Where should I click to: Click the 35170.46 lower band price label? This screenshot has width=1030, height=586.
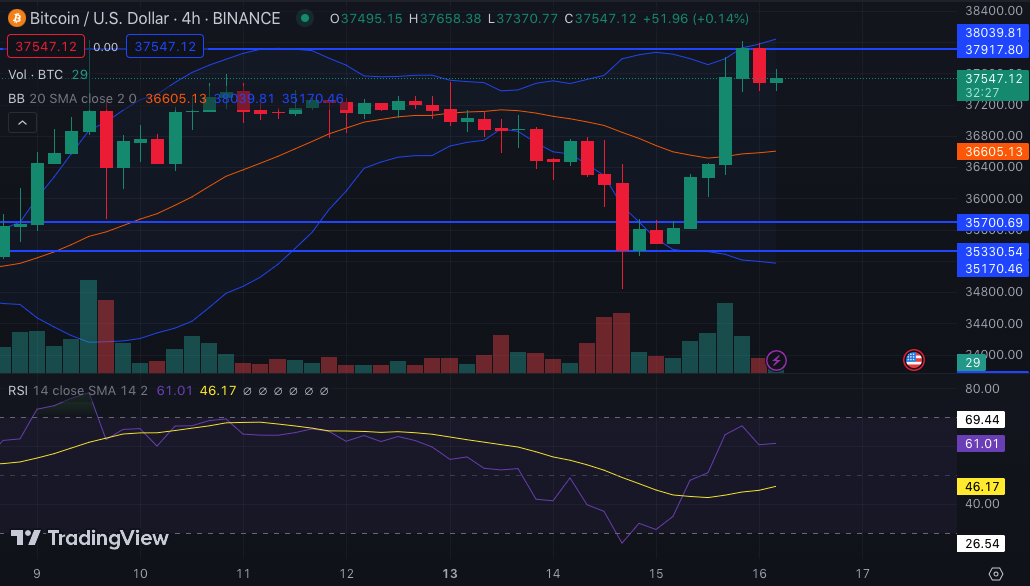[x=993, y=268]
